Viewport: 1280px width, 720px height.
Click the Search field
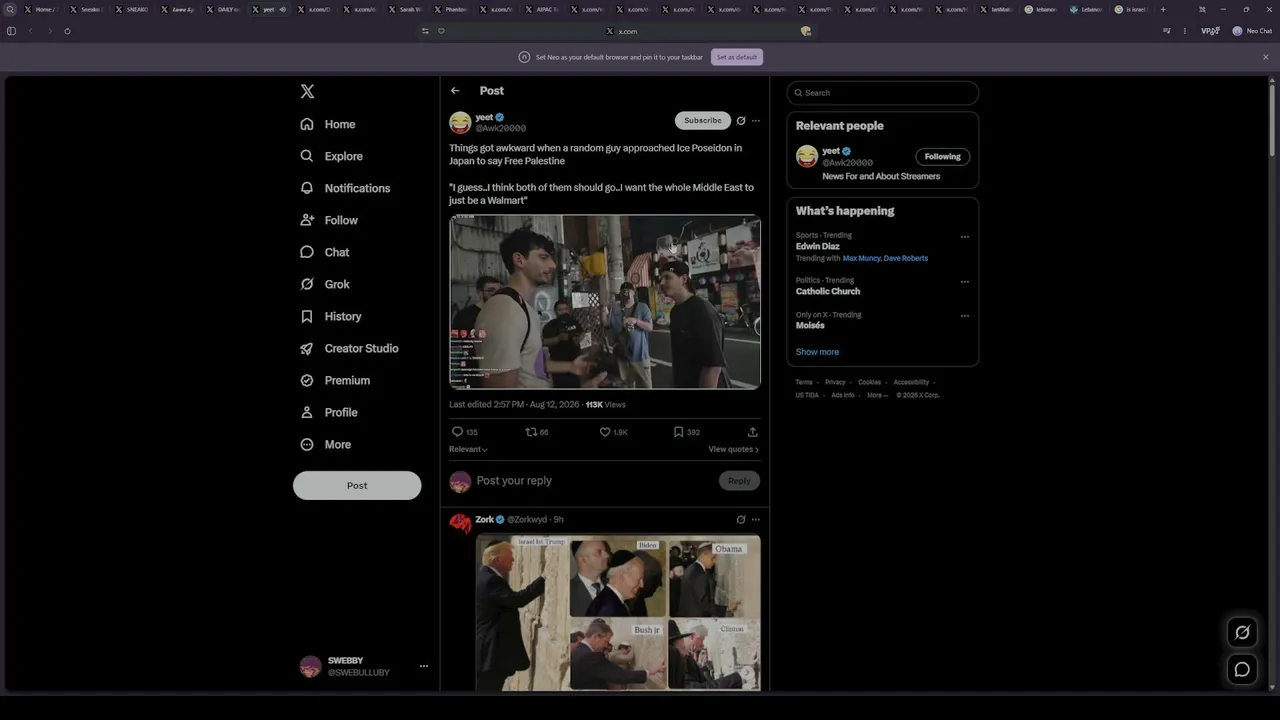click(x=882, y=93)
